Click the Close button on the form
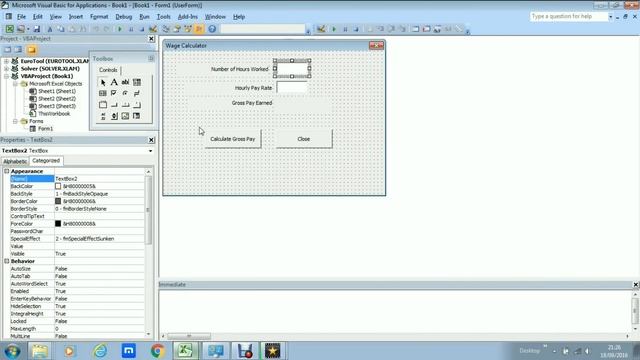Viewport: 640px width, 360px height. (x=304, y=139)
